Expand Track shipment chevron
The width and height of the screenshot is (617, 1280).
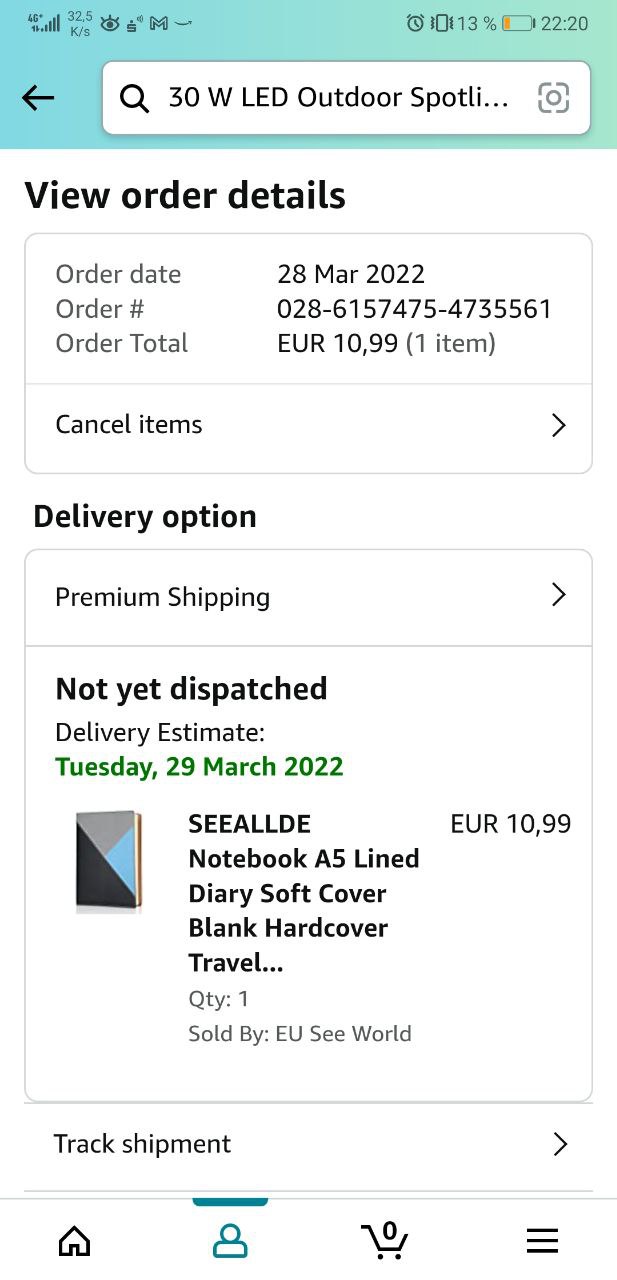pos(560,1144)
